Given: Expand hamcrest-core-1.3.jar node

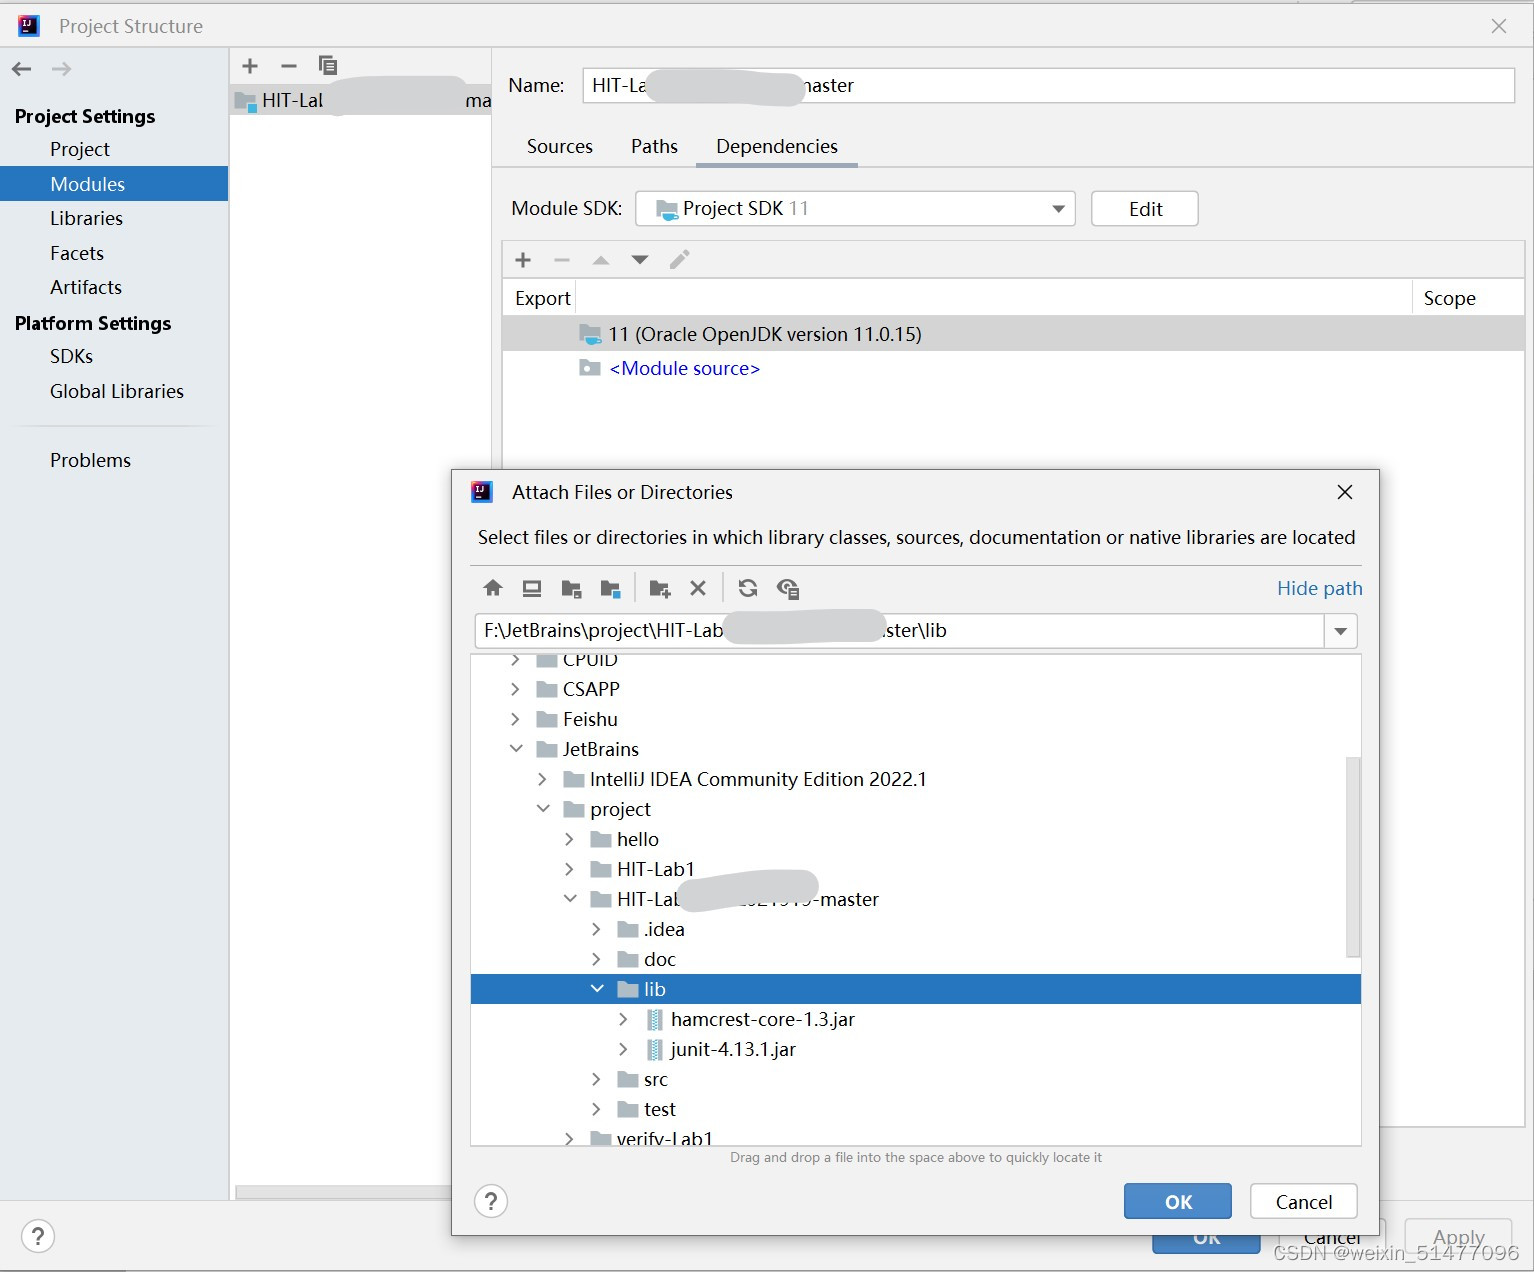Looking at the screenshot, I should pyautogui.click(x=623, y=1019).
